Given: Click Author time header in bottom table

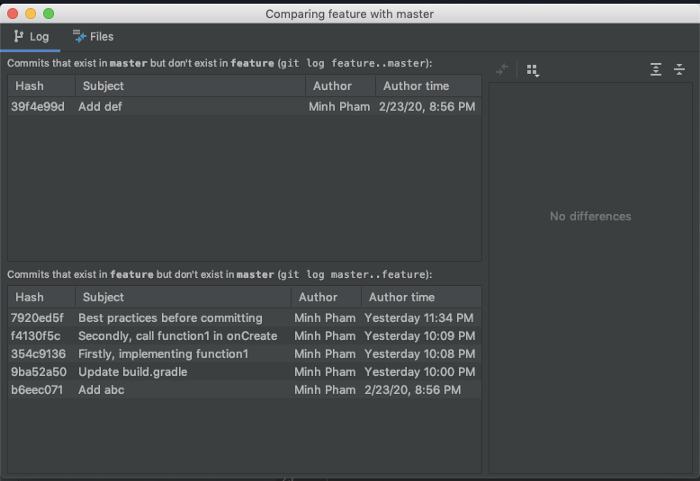Looking at the screenshot, I should [x=402, y=297].
